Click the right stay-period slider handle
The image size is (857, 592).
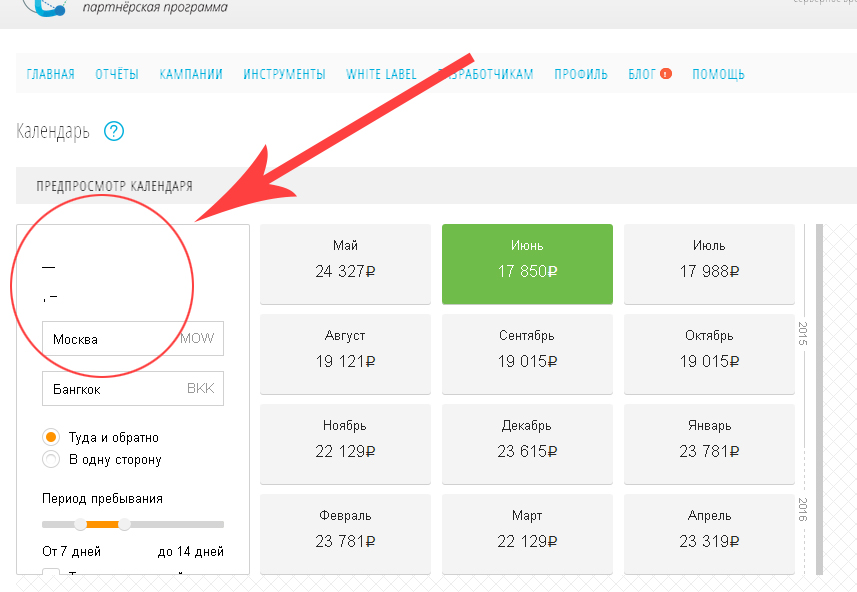[125, 524]
